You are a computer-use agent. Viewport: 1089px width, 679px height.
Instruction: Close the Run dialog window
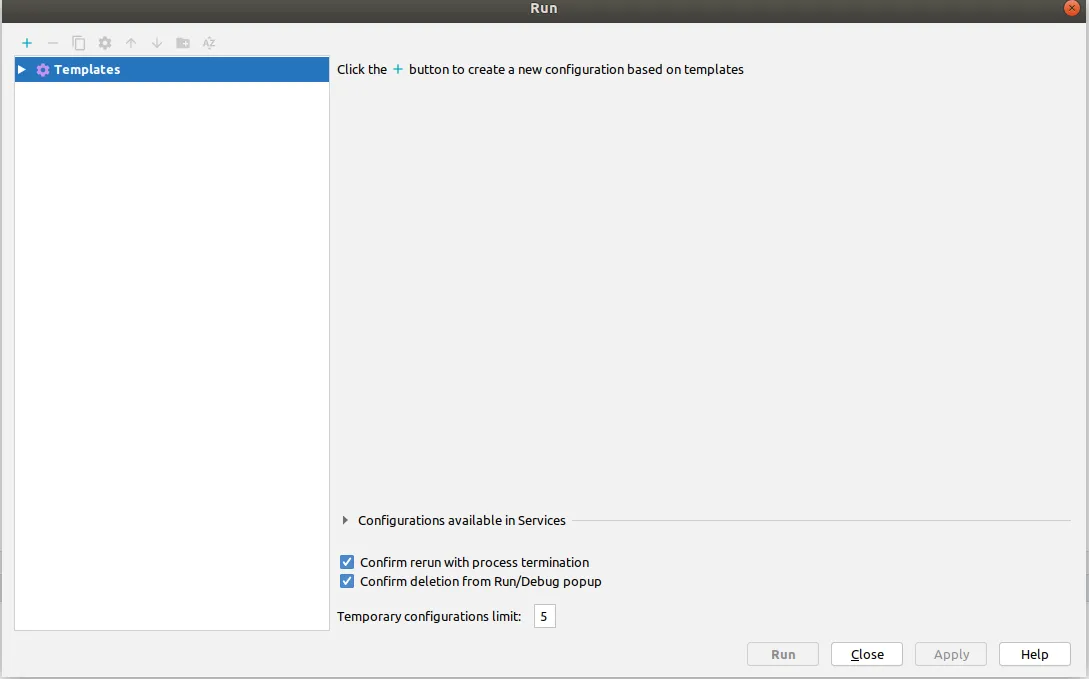point(1072,8)
